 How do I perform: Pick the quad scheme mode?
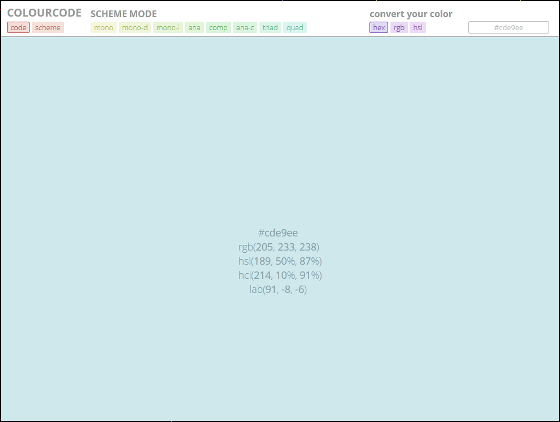point(295,27)
